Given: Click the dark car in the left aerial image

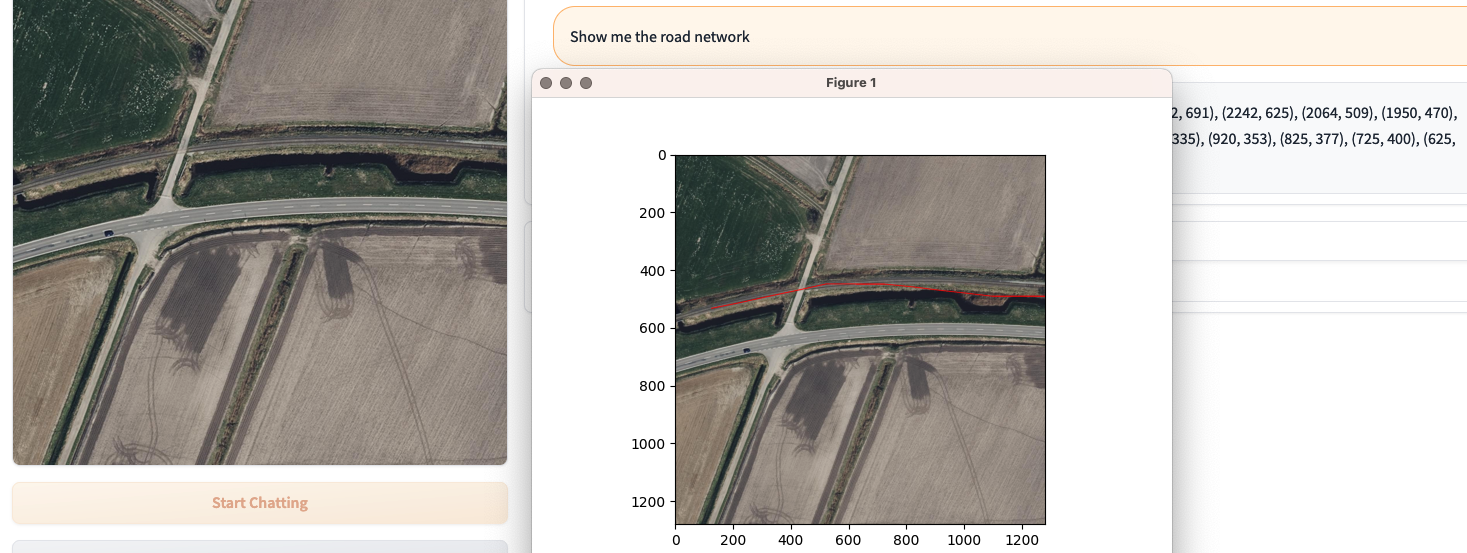Looking at the screenshot, I should click(x=108, y=233).
